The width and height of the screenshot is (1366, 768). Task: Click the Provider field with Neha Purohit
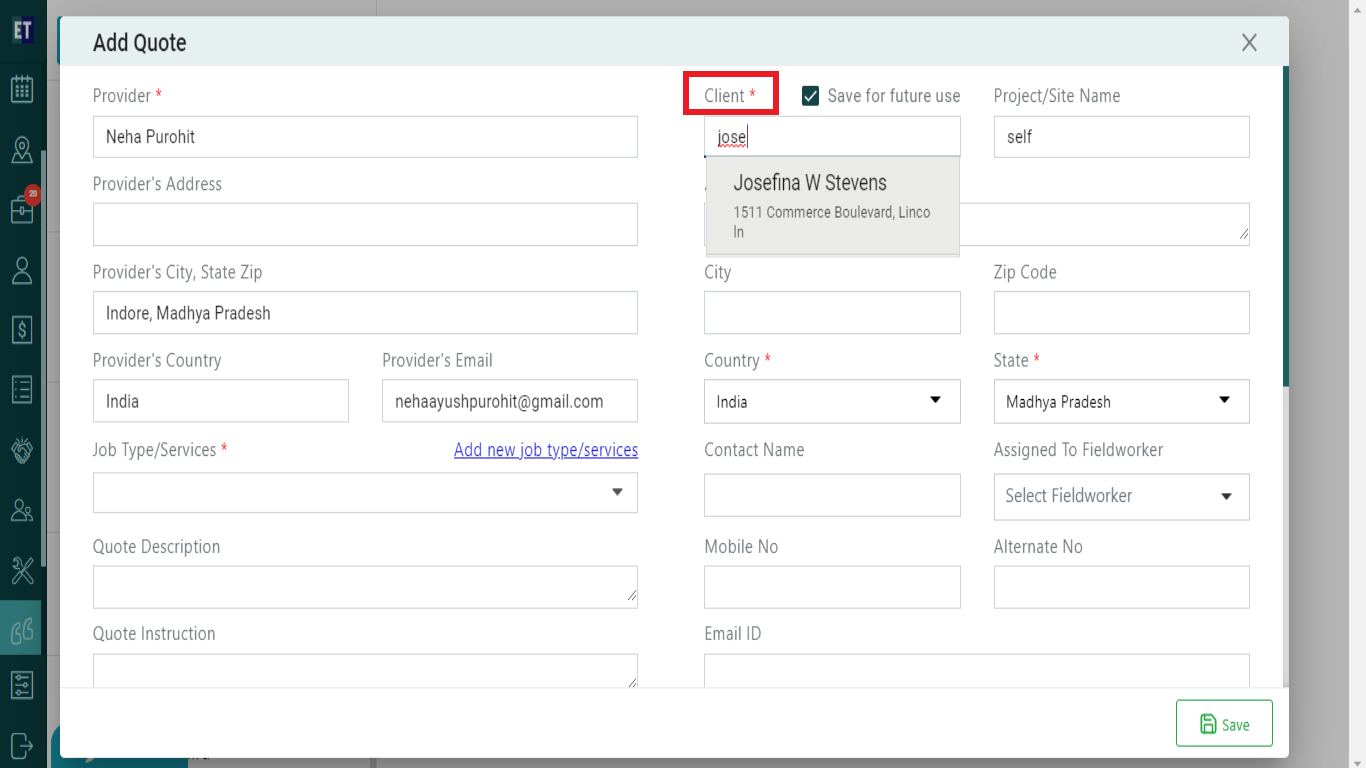point(365,136)
